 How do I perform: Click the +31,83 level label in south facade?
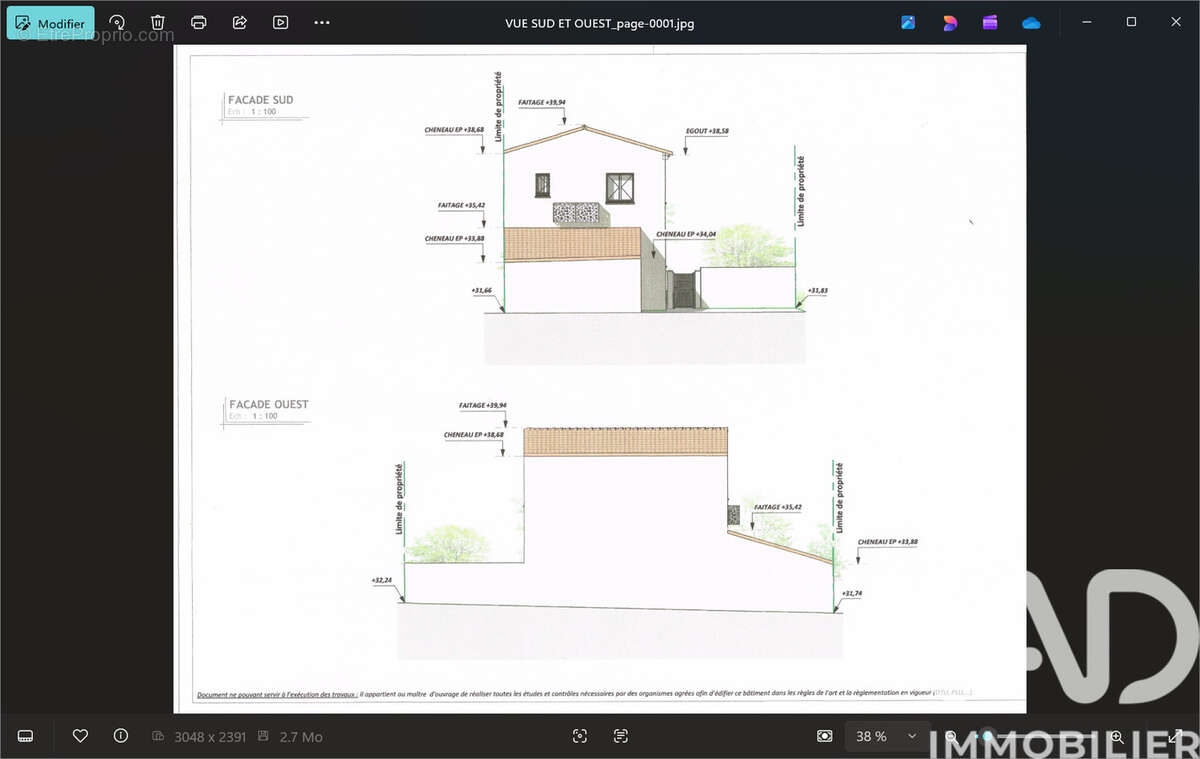click(x=817, y=291)
